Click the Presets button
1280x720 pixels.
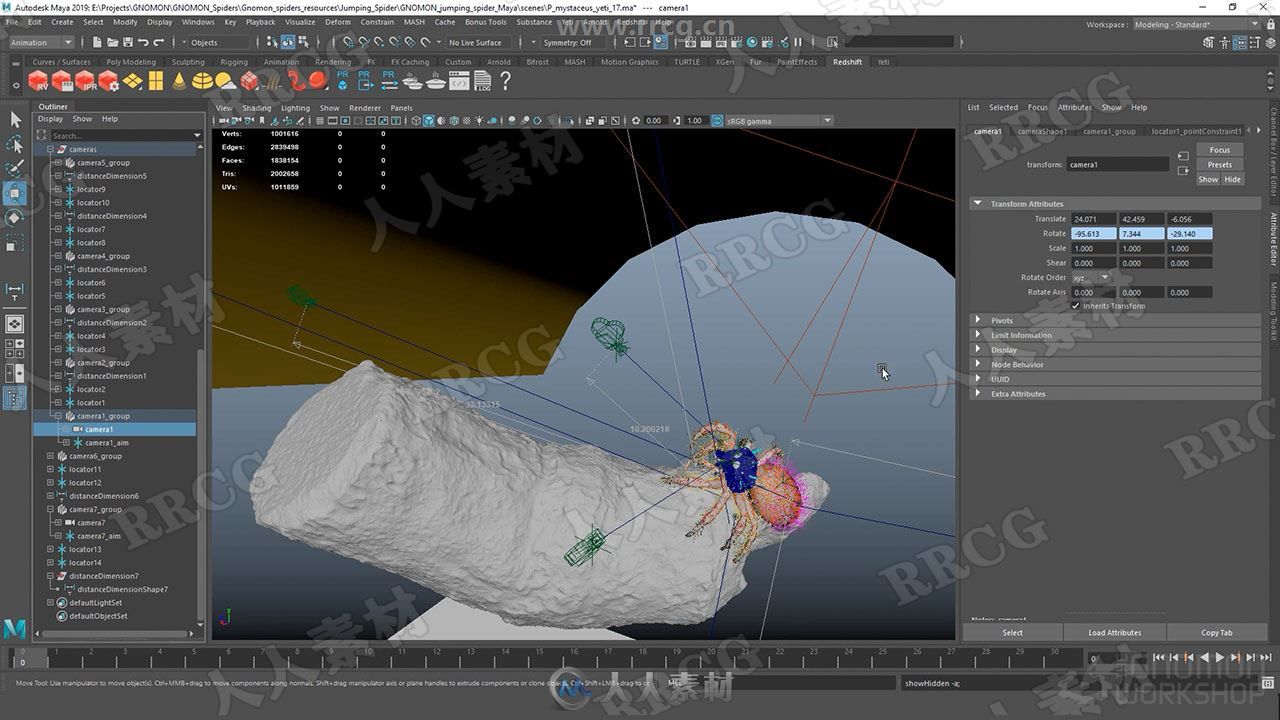[1220, 165]
